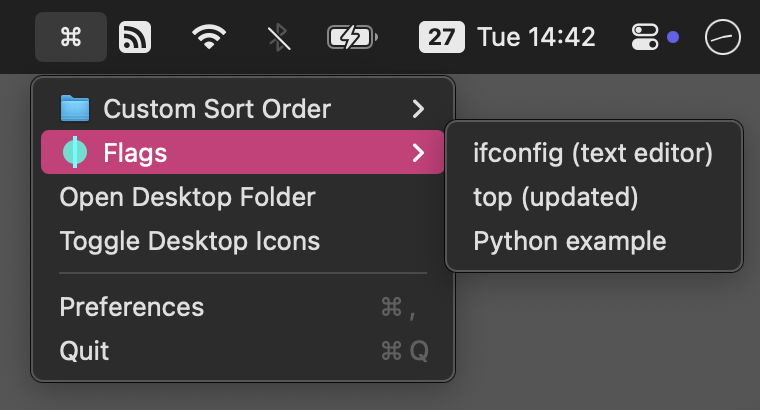This screenshot has width=760, height=410.
Task: Open Custom Sort Order menu entry
Action: [217, 108]
